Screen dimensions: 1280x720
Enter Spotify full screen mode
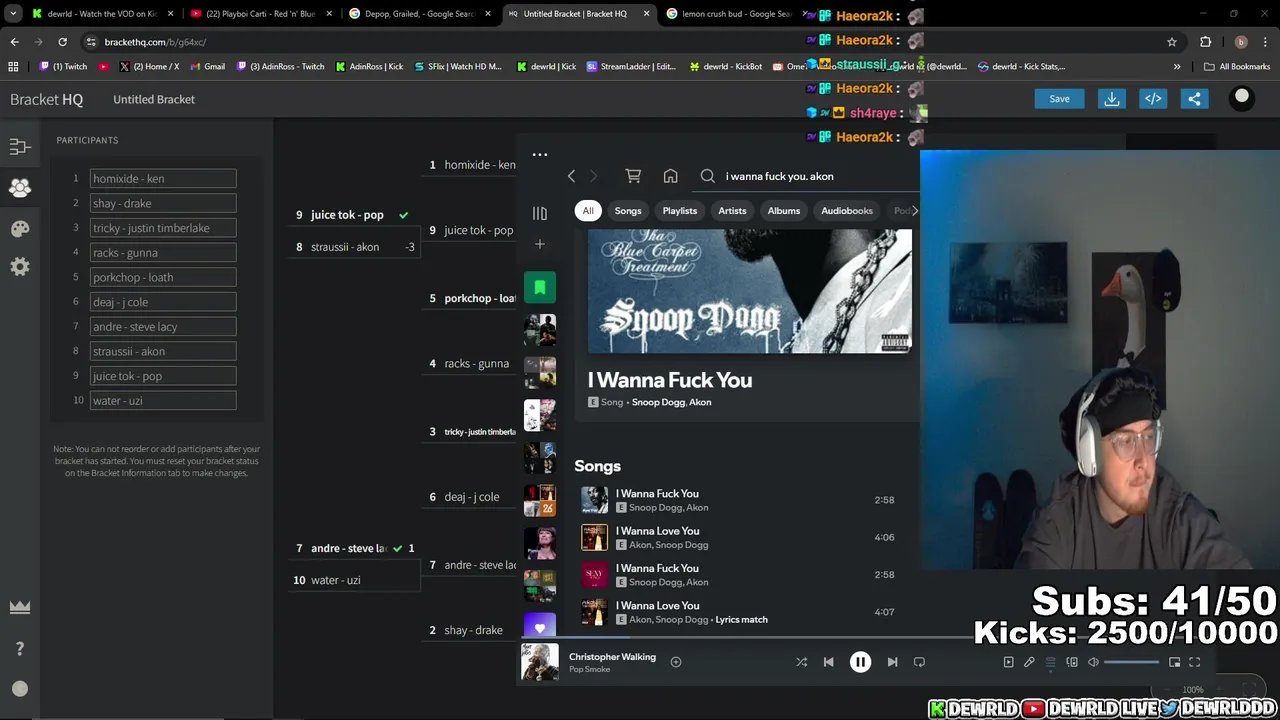point(1194,662)
